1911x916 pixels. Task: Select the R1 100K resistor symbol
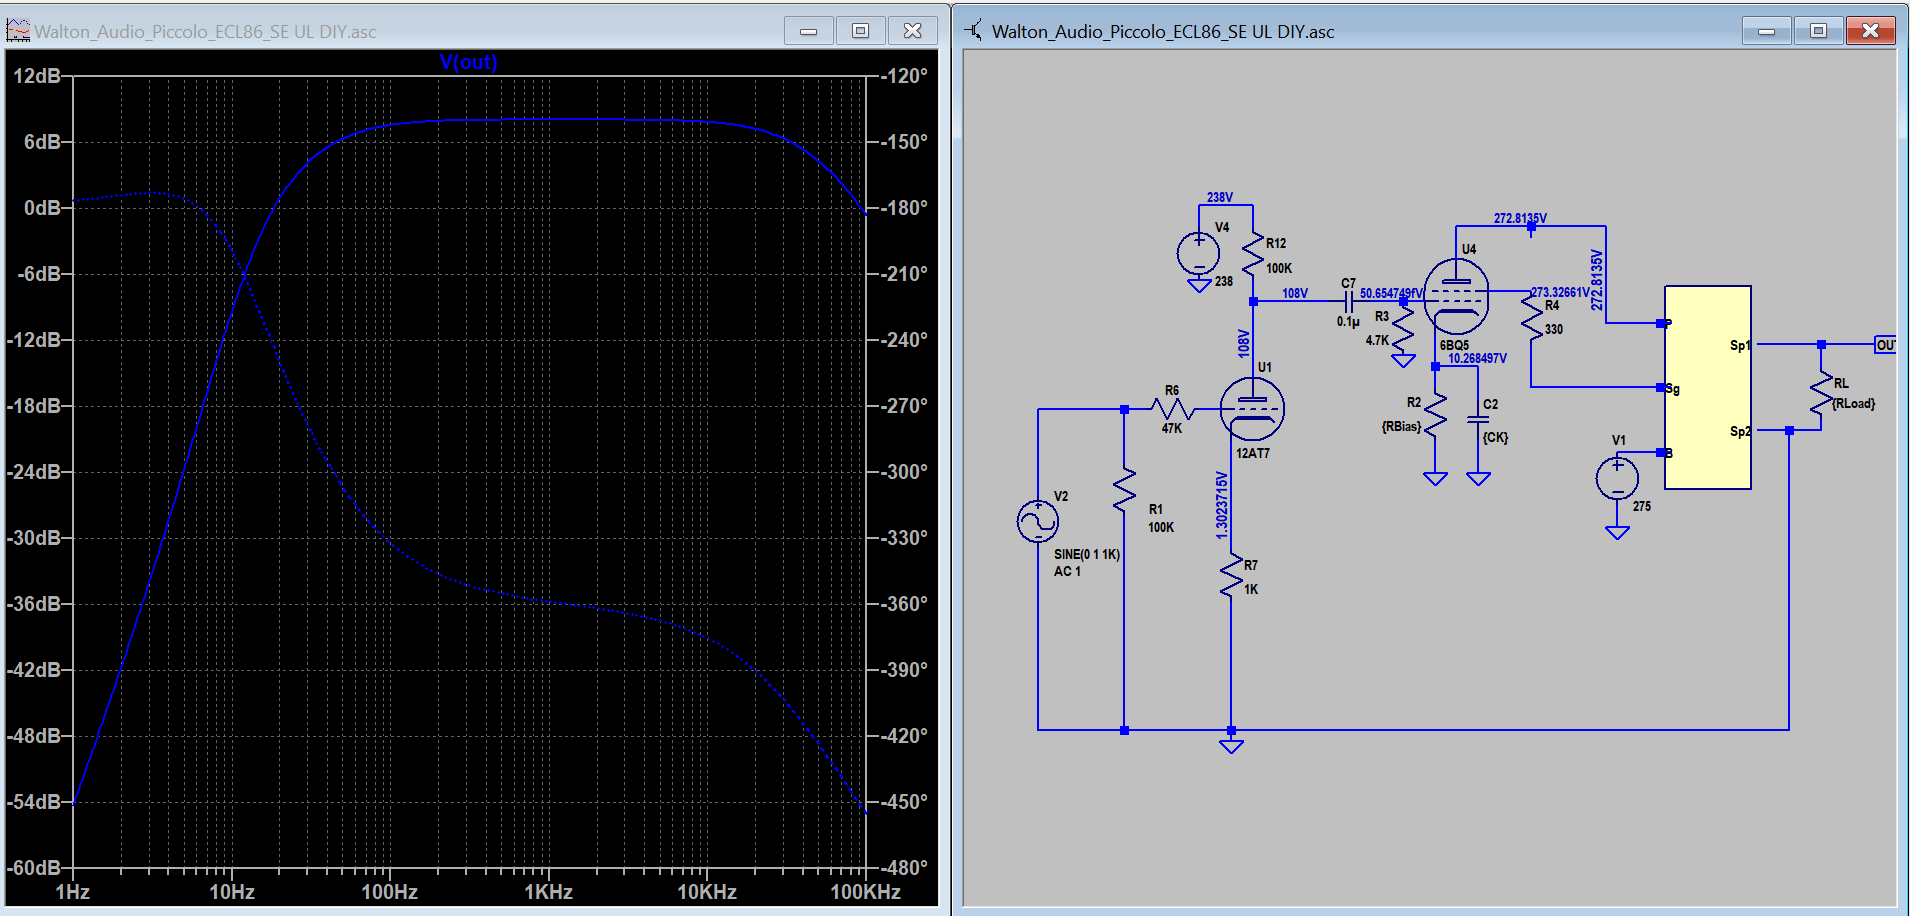point(1125,490)
